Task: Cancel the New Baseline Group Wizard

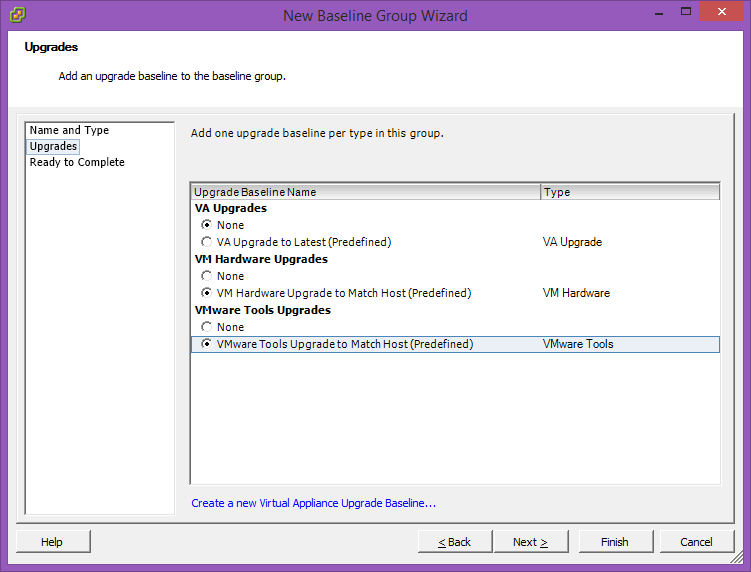Action: (696, 542)
